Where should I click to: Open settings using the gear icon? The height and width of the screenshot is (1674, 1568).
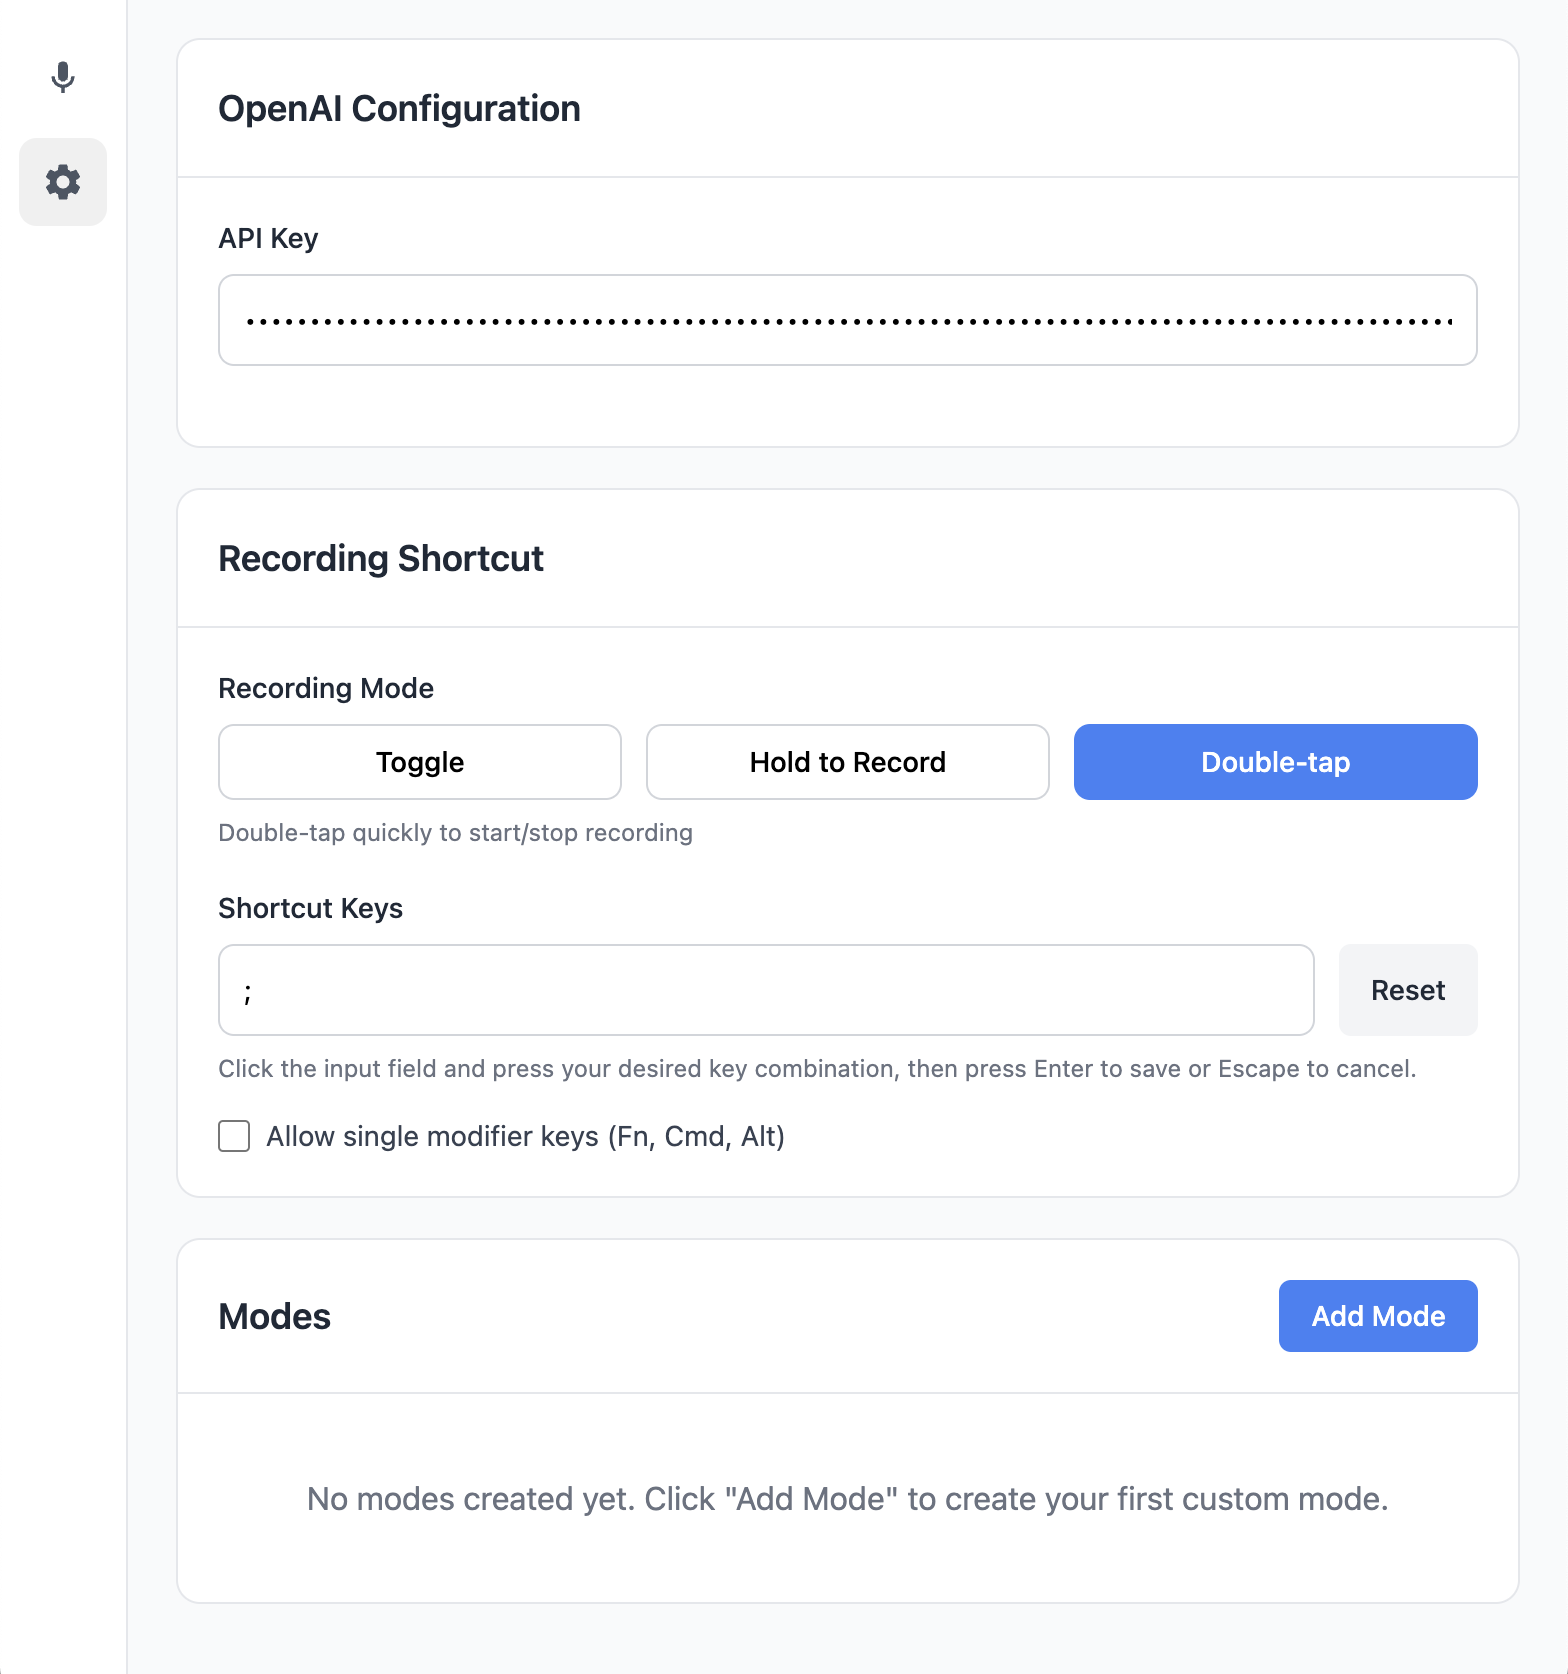pyautogui.click(x=63, y=182)
